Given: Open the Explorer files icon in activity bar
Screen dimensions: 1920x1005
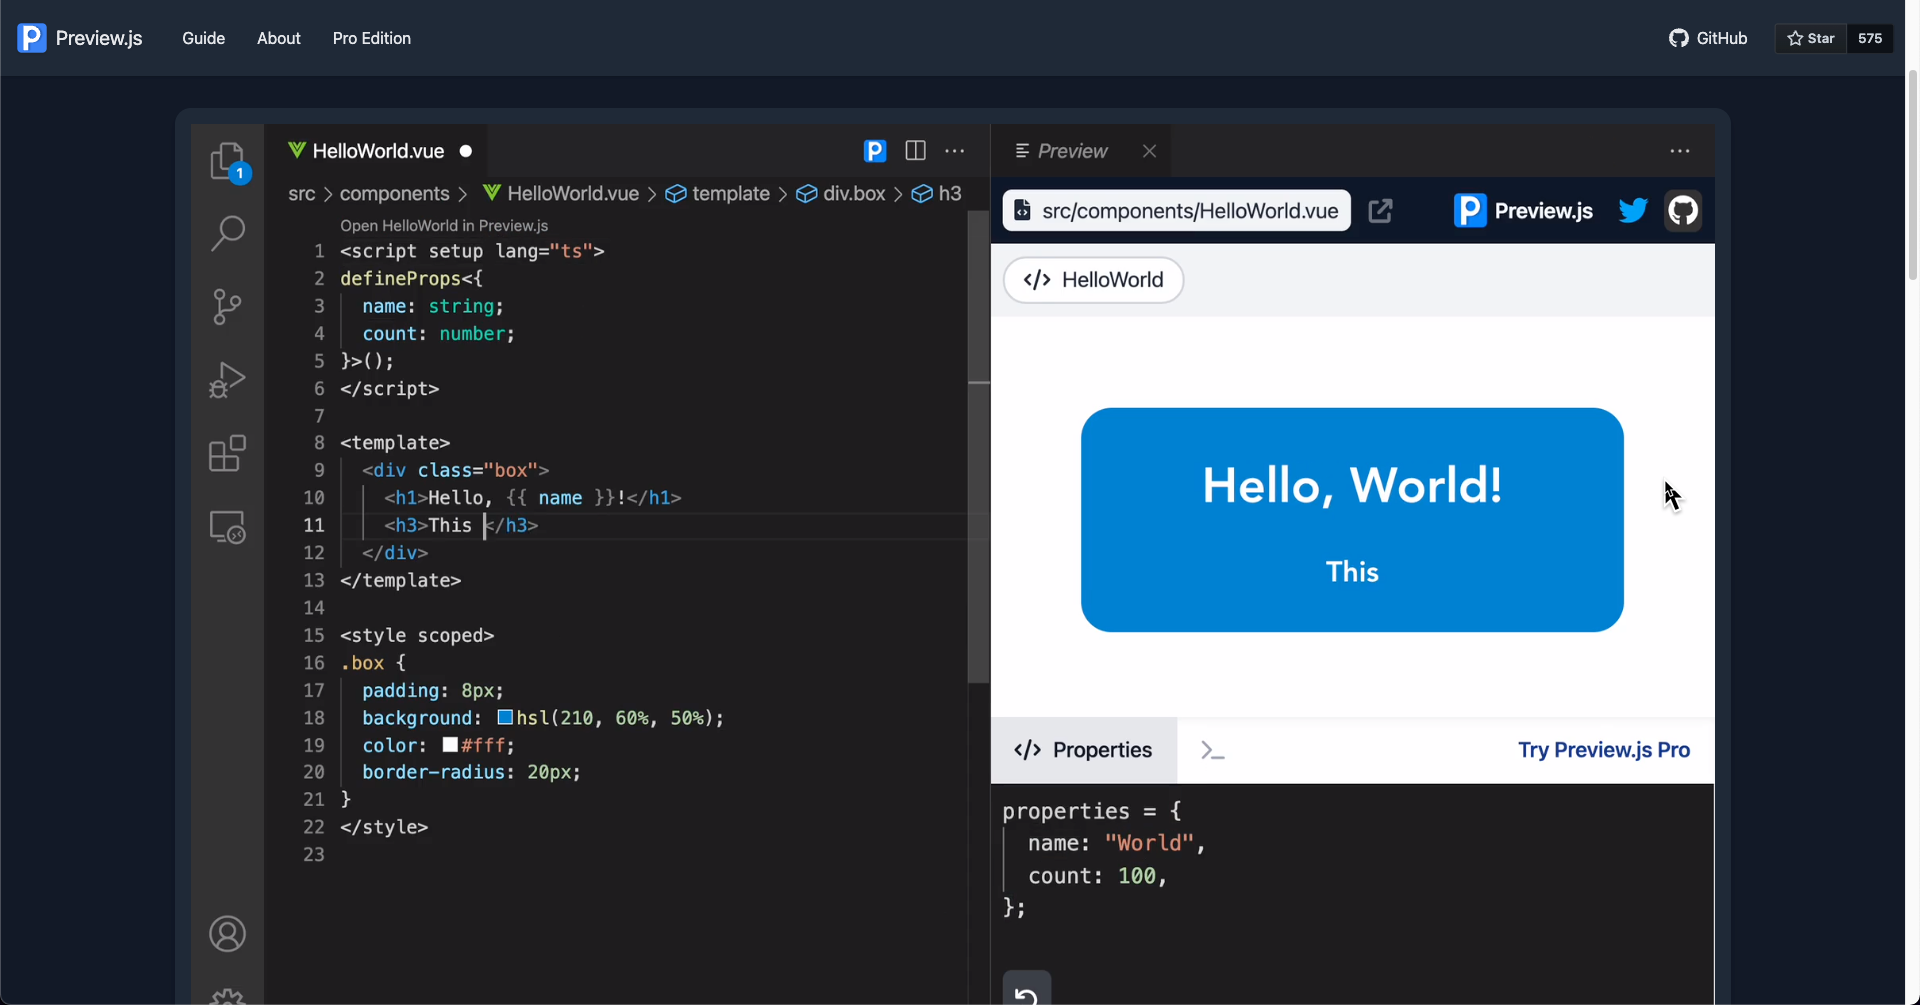Looking at the screenshot, I should [228, 161].
